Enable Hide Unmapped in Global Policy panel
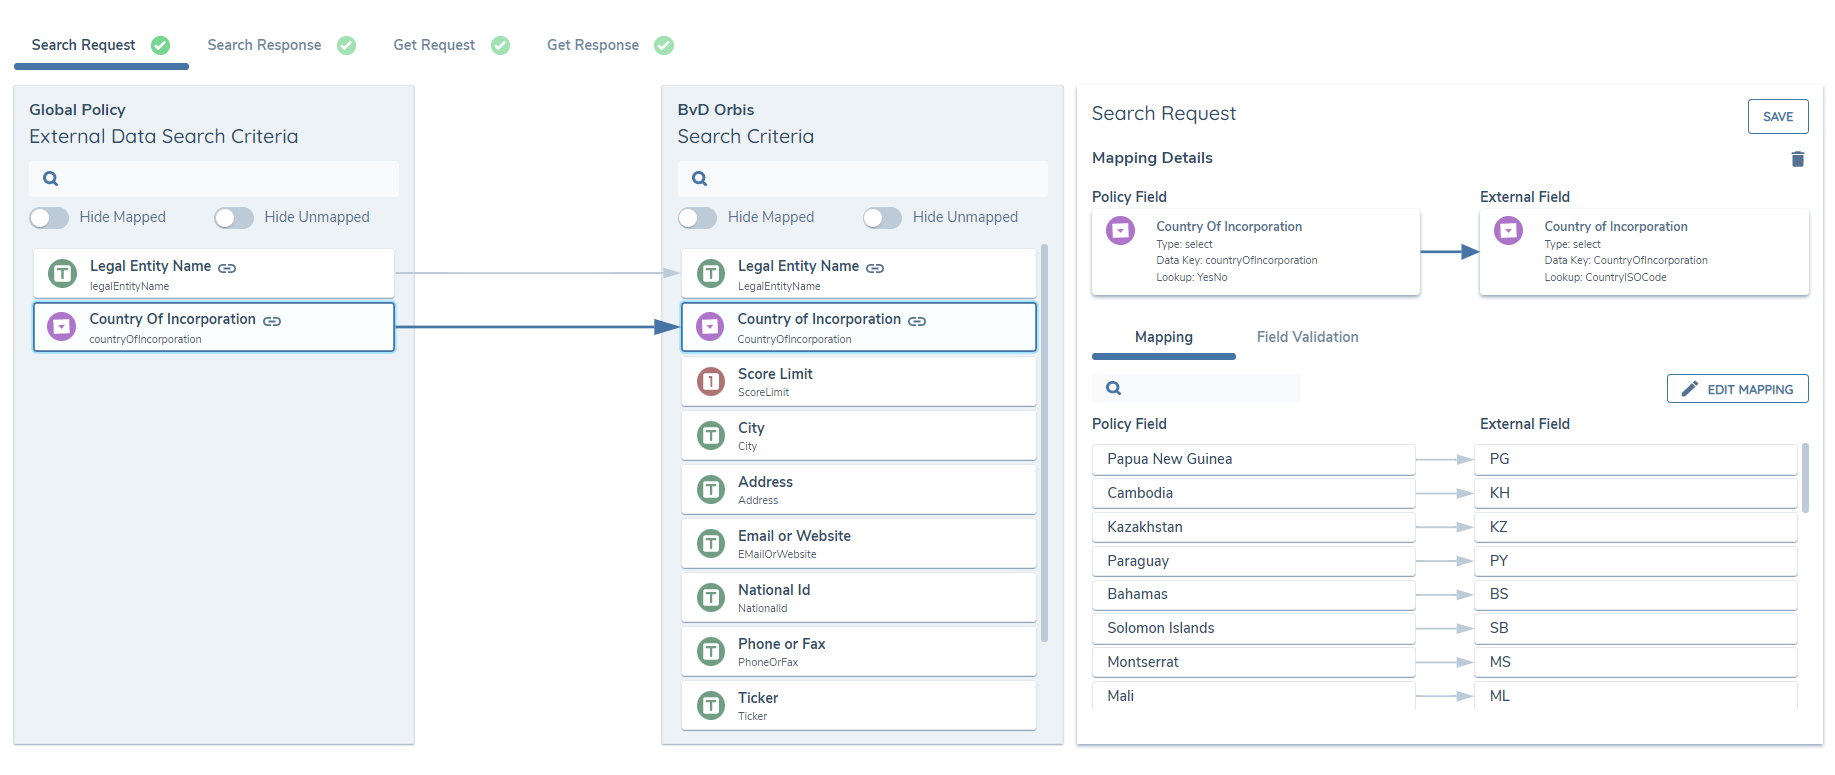 point(234,218)
